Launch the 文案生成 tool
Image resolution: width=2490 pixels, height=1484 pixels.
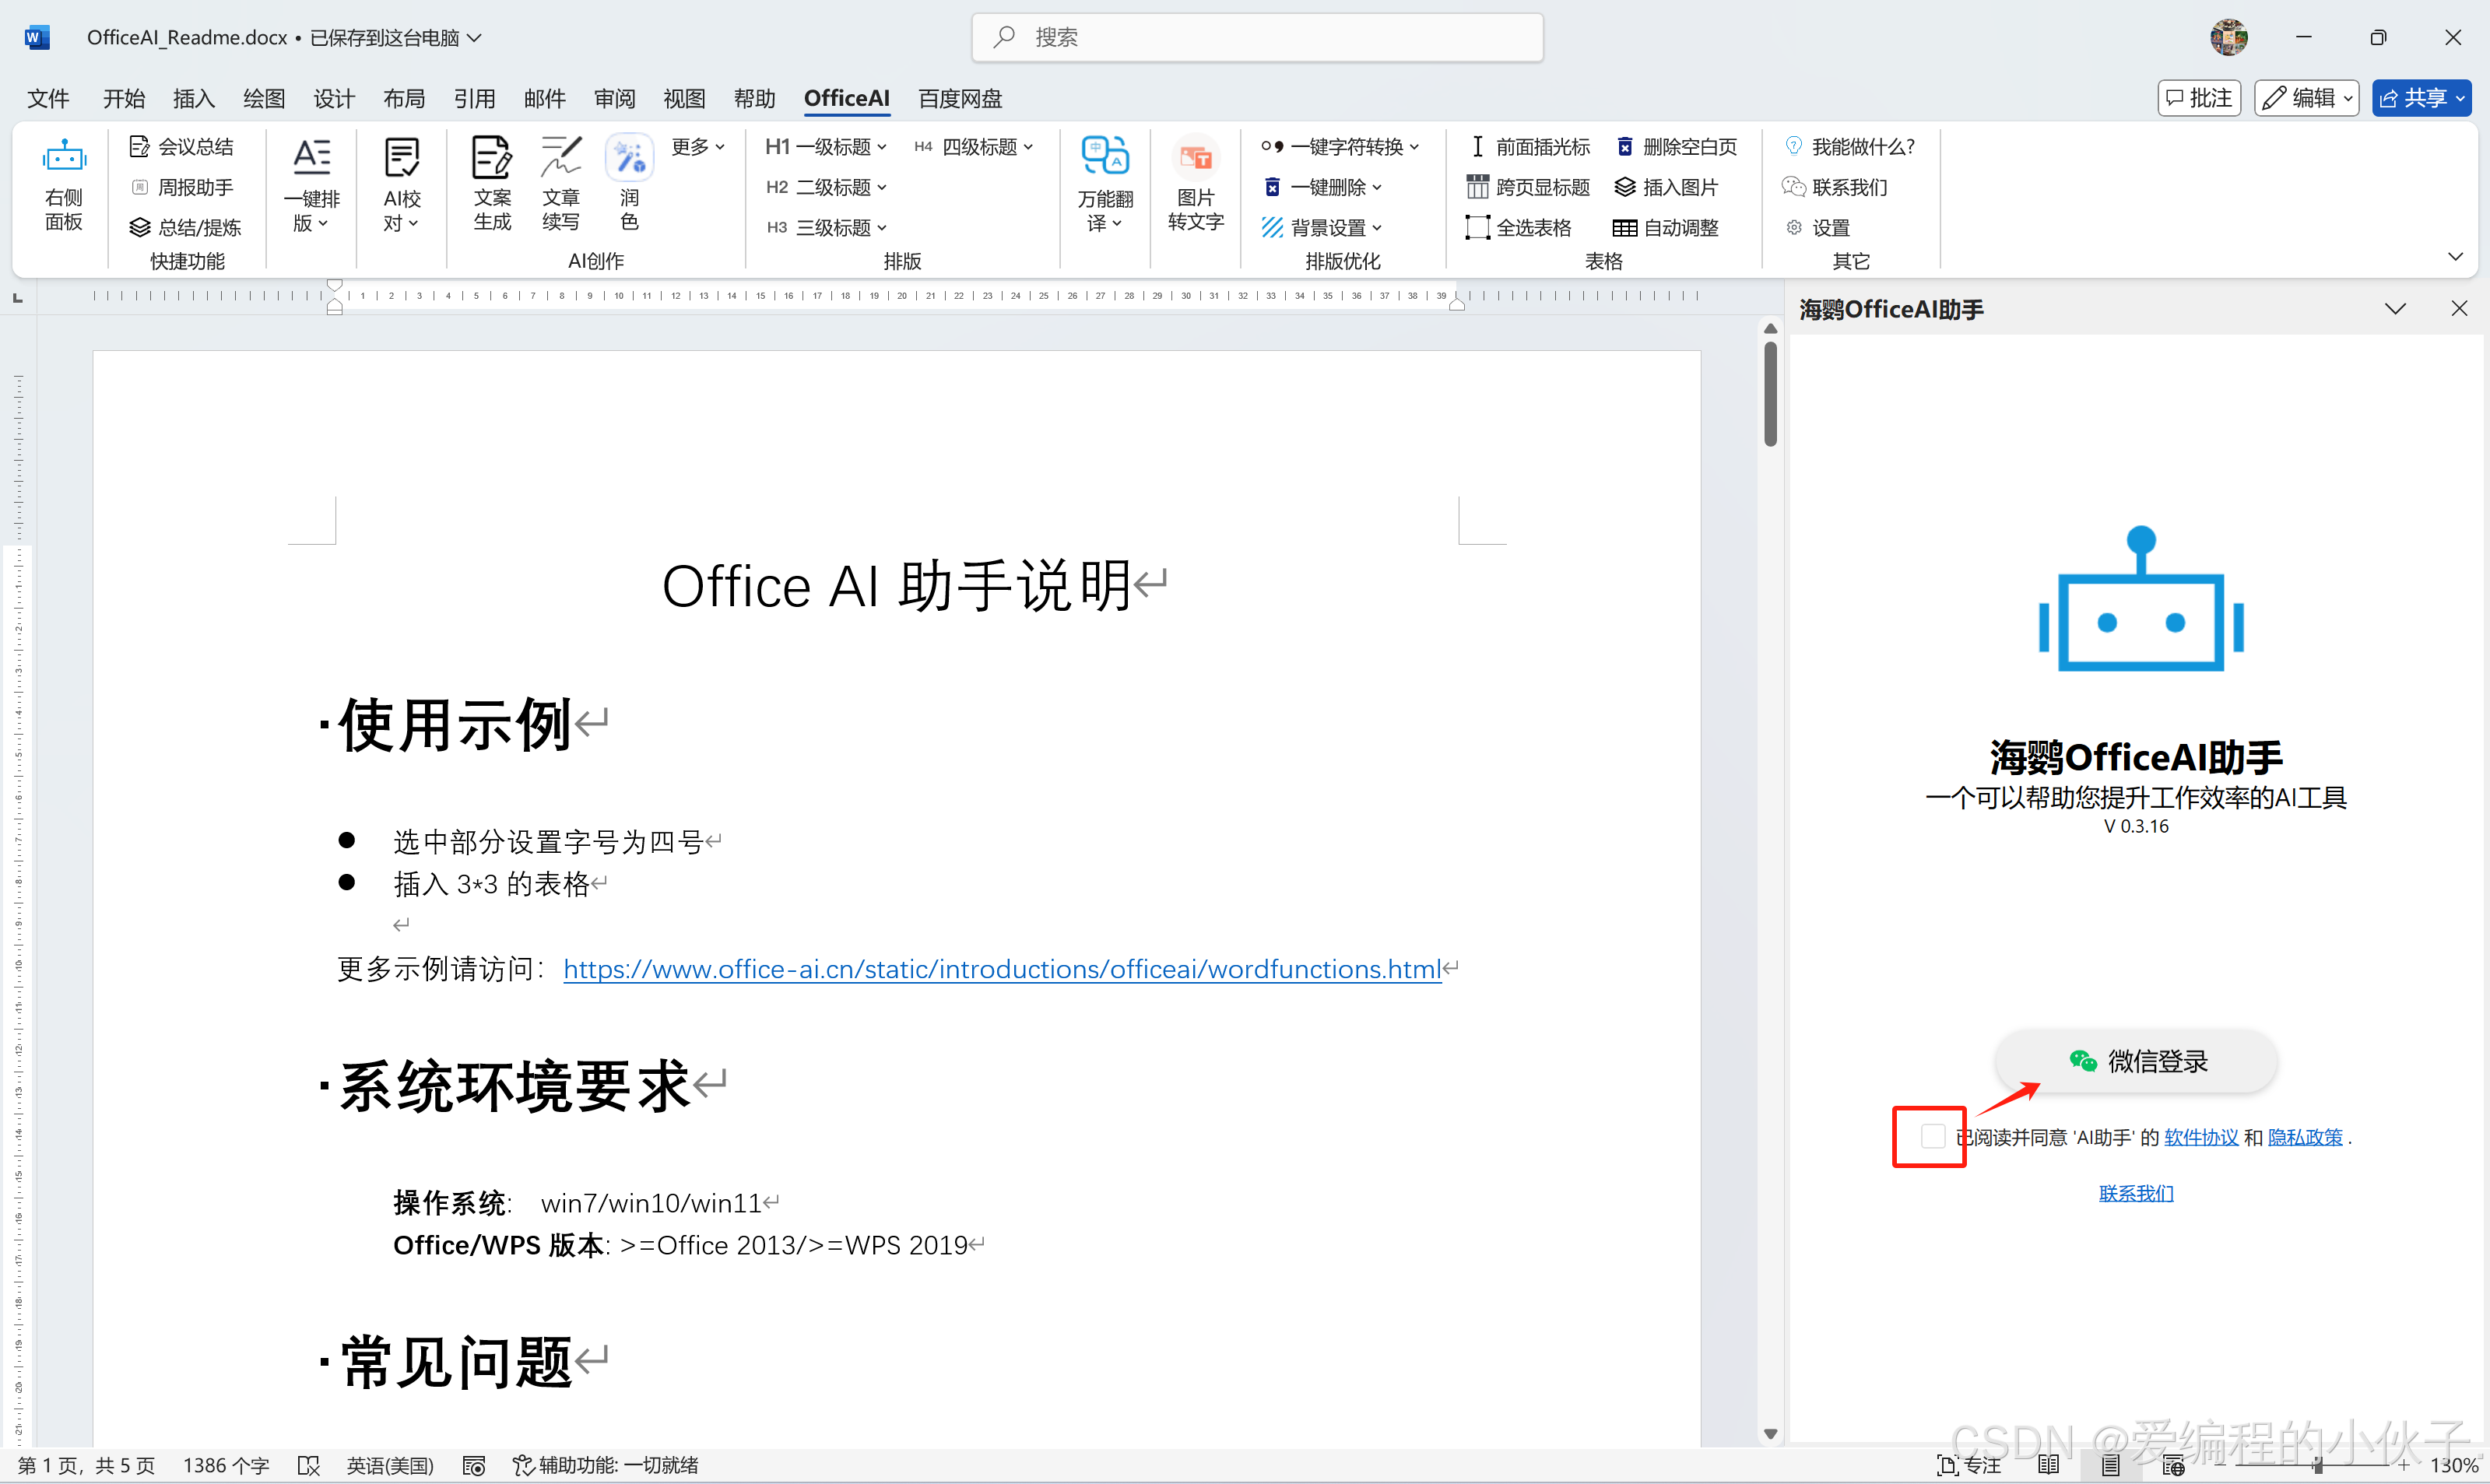[x=491, y=185]
